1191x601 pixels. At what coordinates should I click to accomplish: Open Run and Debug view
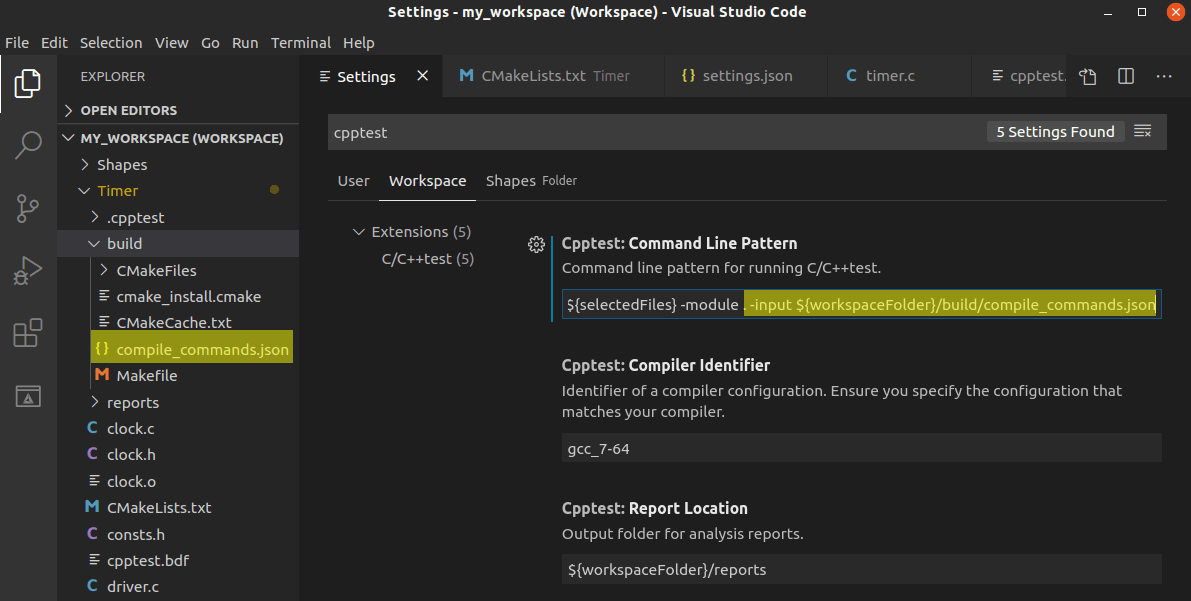tap(28, 270)
